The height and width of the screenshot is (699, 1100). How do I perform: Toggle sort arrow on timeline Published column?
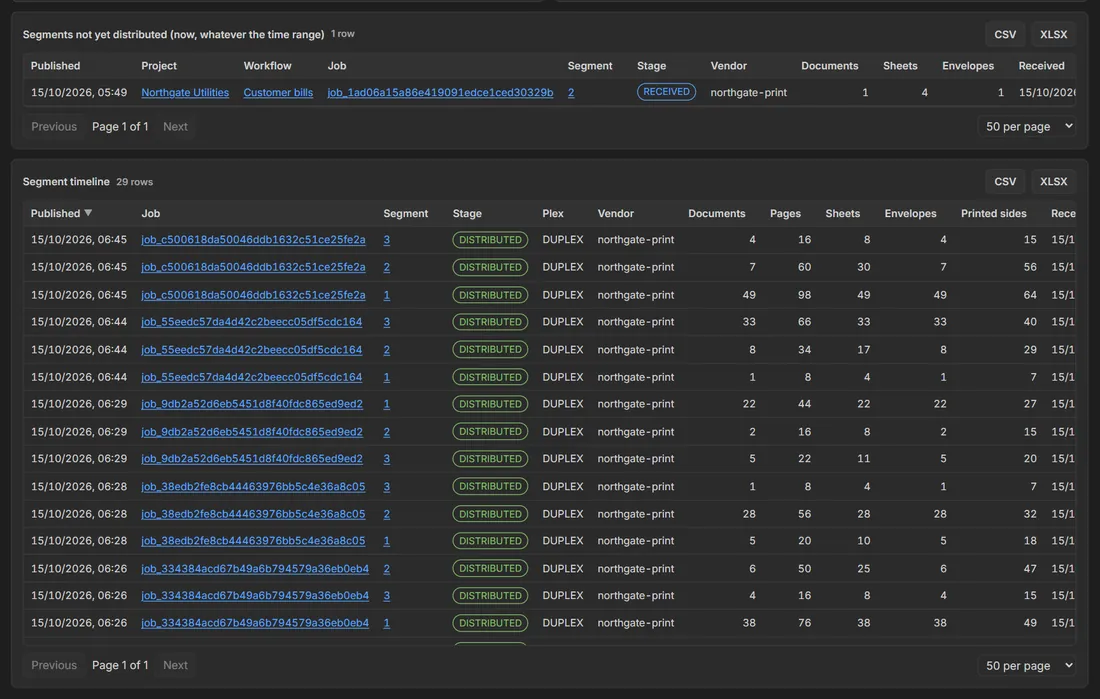point(88,213)
